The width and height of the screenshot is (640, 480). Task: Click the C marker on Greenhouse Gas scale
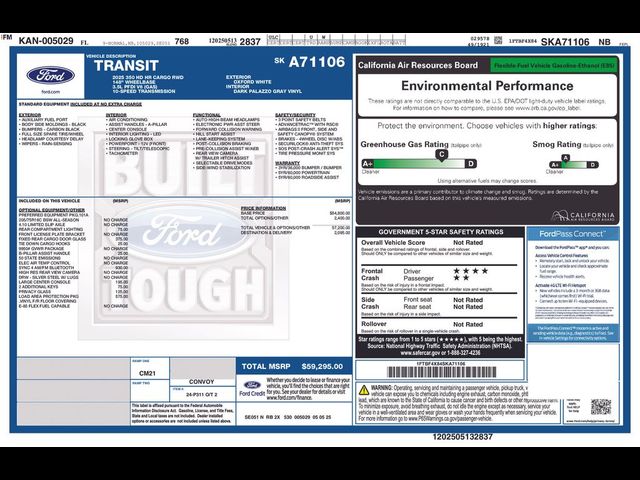(441, 155)
